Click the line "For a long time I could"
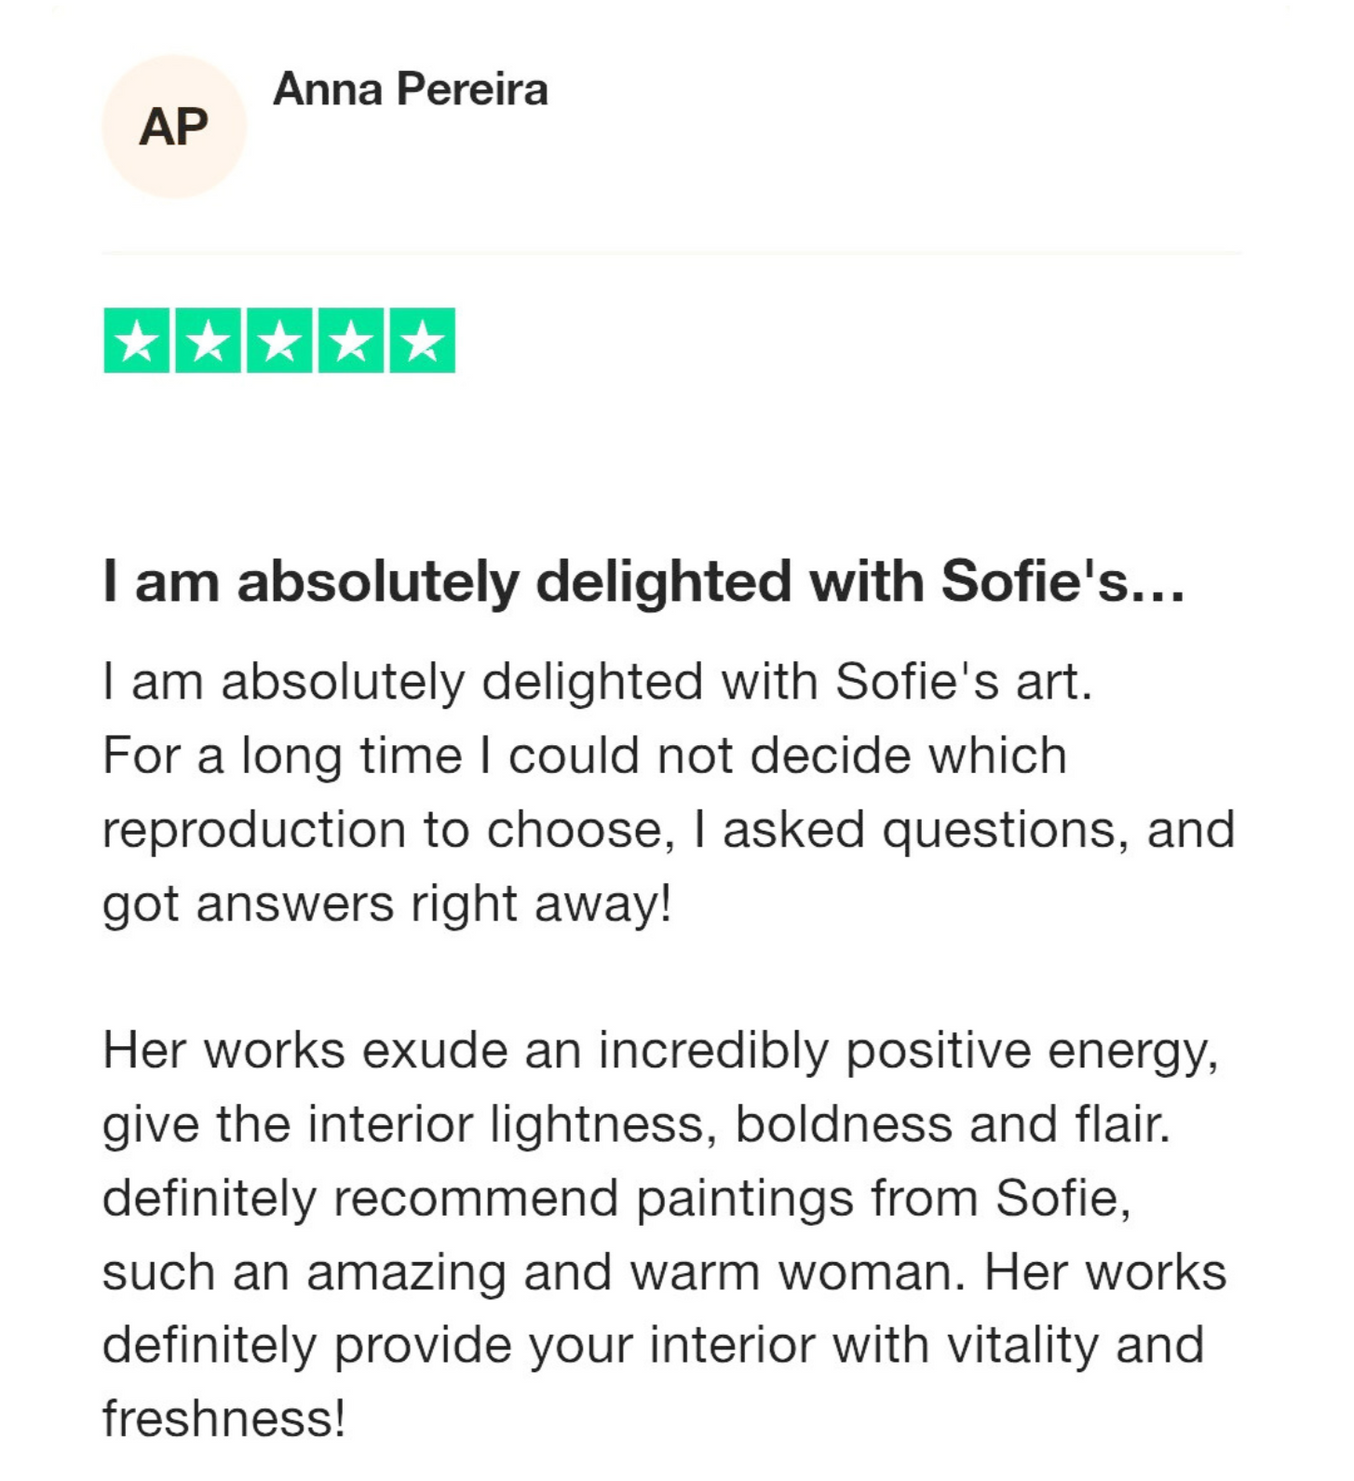Viewport: 1354px width, 1481px height. coord(584,756)
